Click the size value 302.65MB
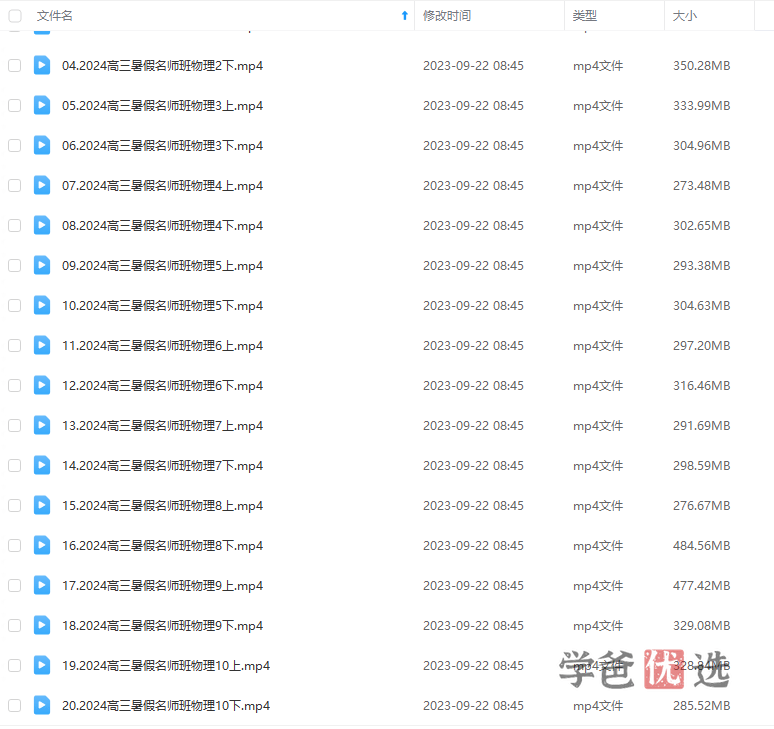Viewport: 774px width, 729px height. pyautogui.click(x=701, y=226)
